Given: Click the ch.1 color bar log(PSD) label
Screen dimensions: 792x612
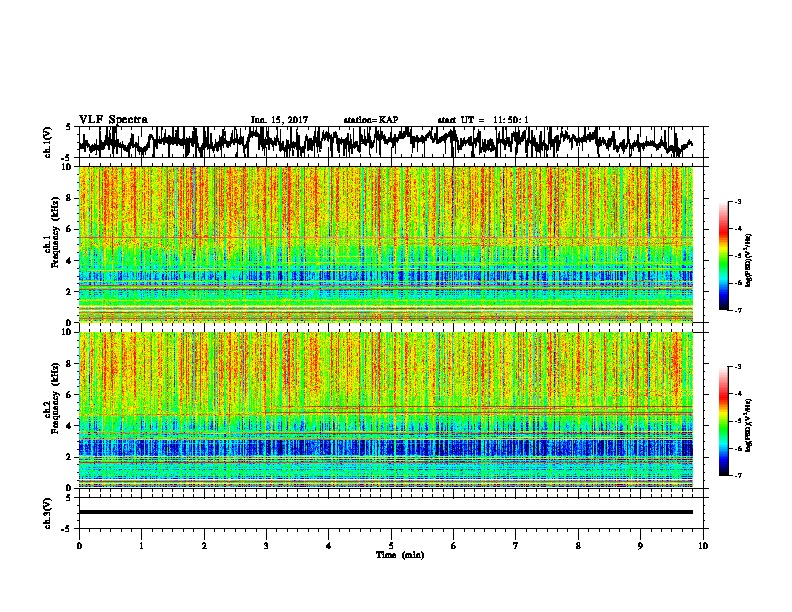Looking at the screenshot, I should (749, 261).
